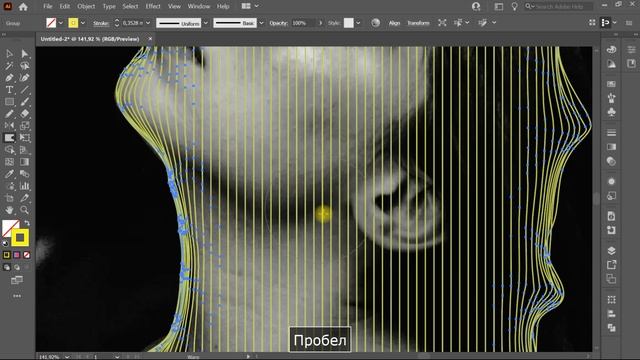Image resolution: width=640 pixels, height=360 pixels.
Task: Set paint mode to None
Action: click(27, 255)
